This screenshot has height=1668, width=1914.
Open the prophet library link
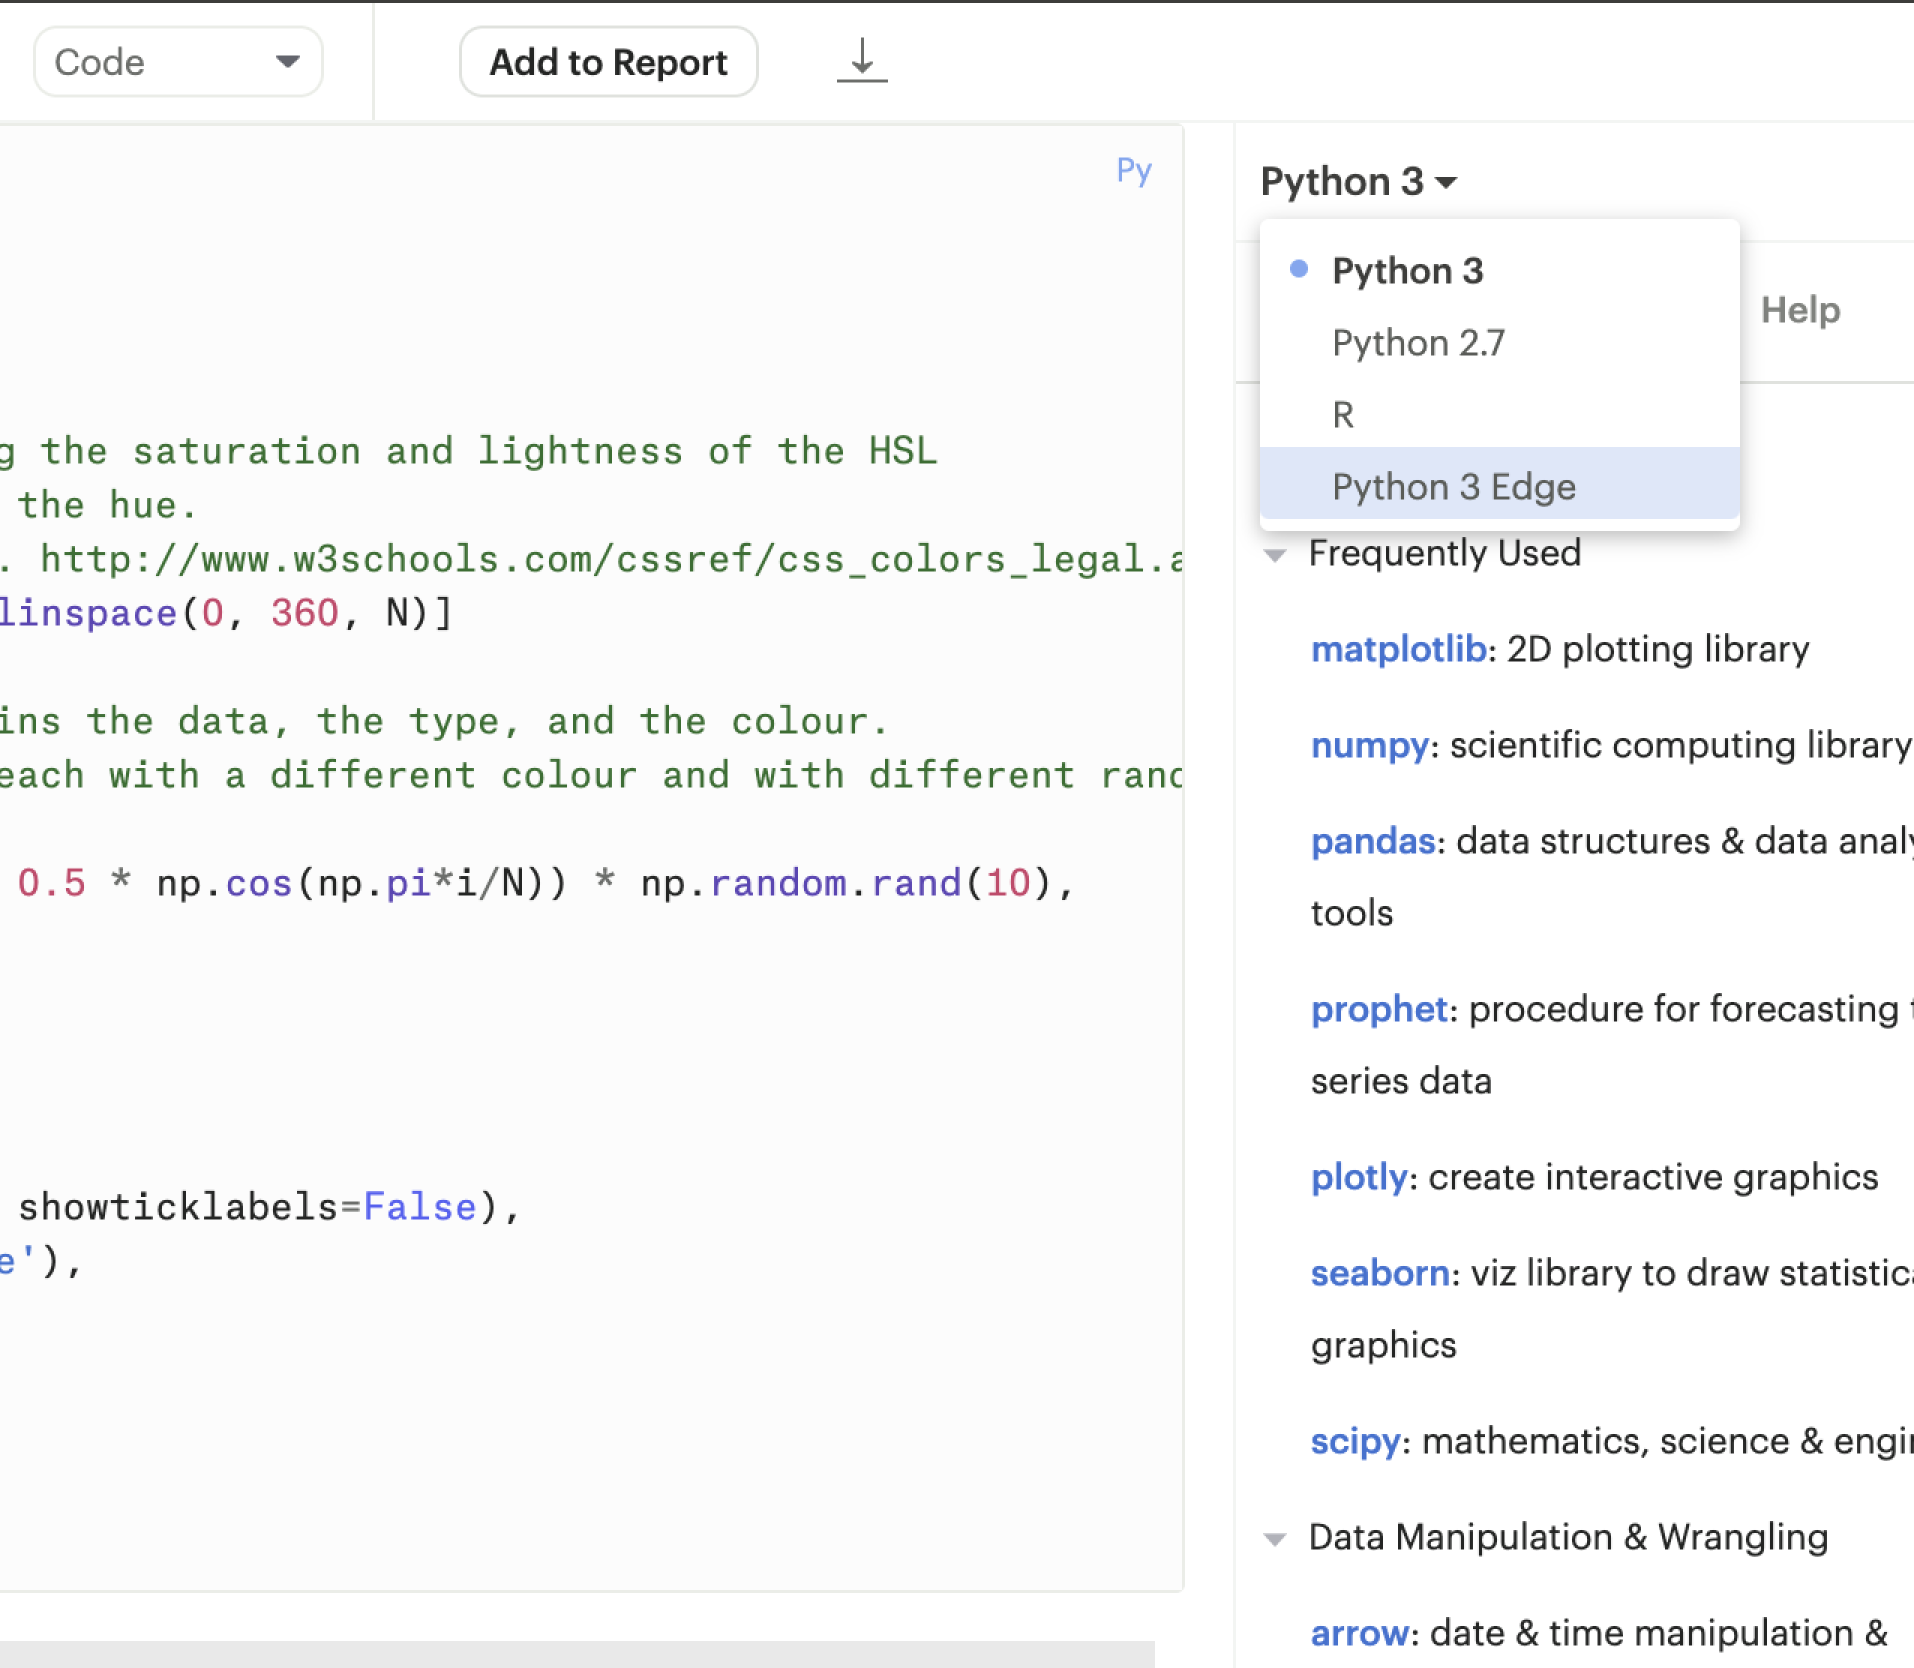click(1379, 1009)
